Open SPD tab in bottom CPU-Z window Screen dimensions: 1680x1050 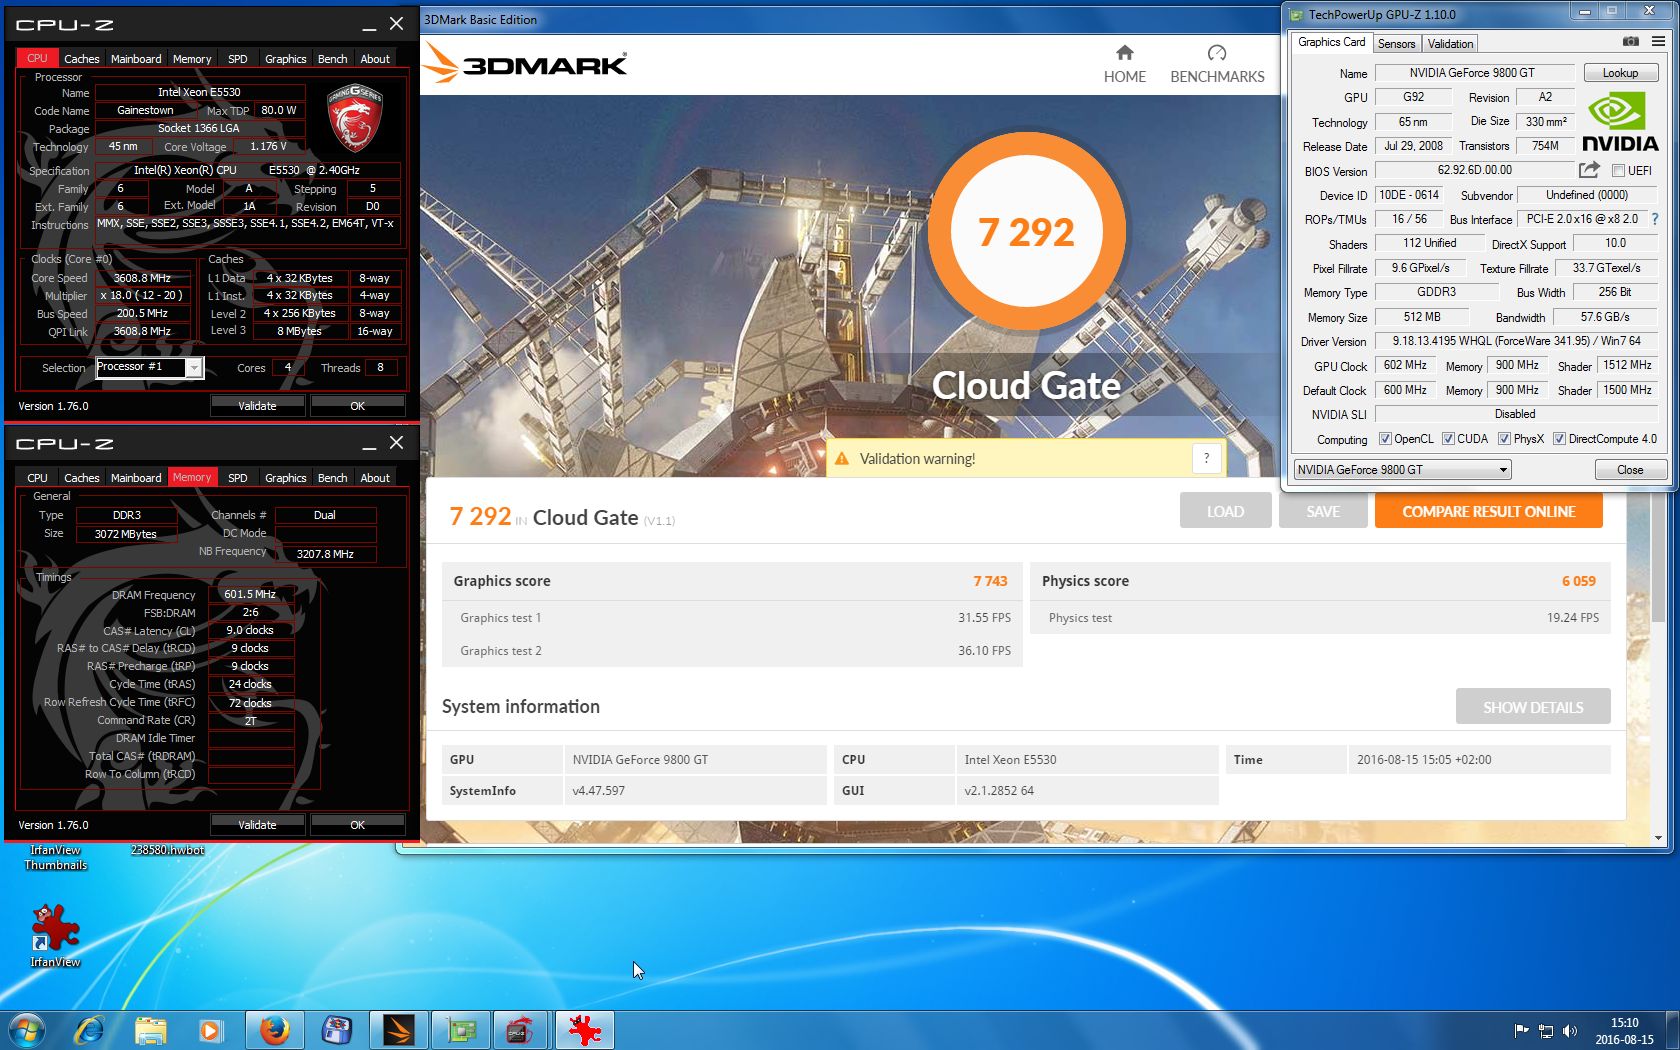tap(237, 478)
